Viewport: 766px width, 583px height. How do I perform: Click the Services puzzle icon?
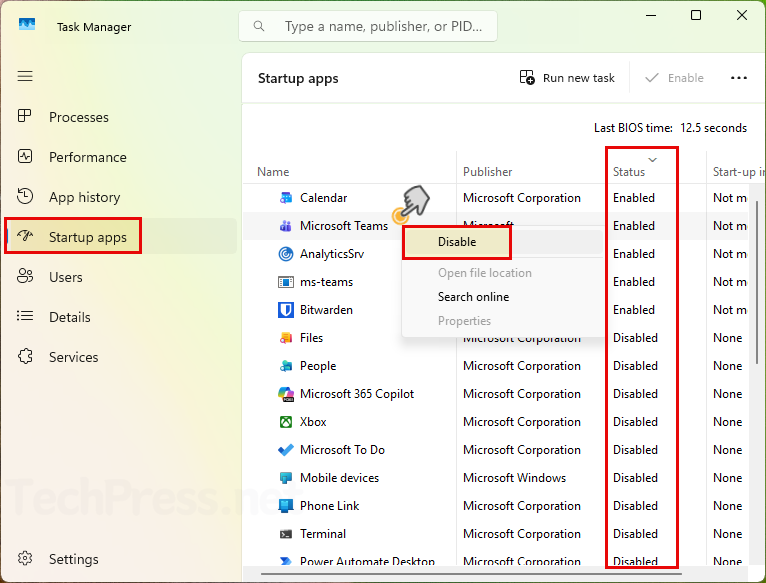25,356
